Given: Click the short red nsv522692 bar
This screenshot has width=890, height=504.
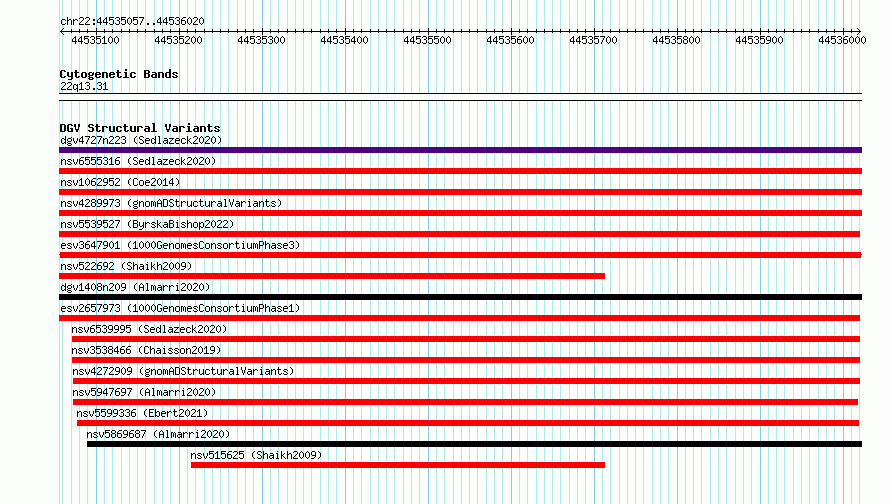Looking at the screenshot, I should [x=332, y=276].
